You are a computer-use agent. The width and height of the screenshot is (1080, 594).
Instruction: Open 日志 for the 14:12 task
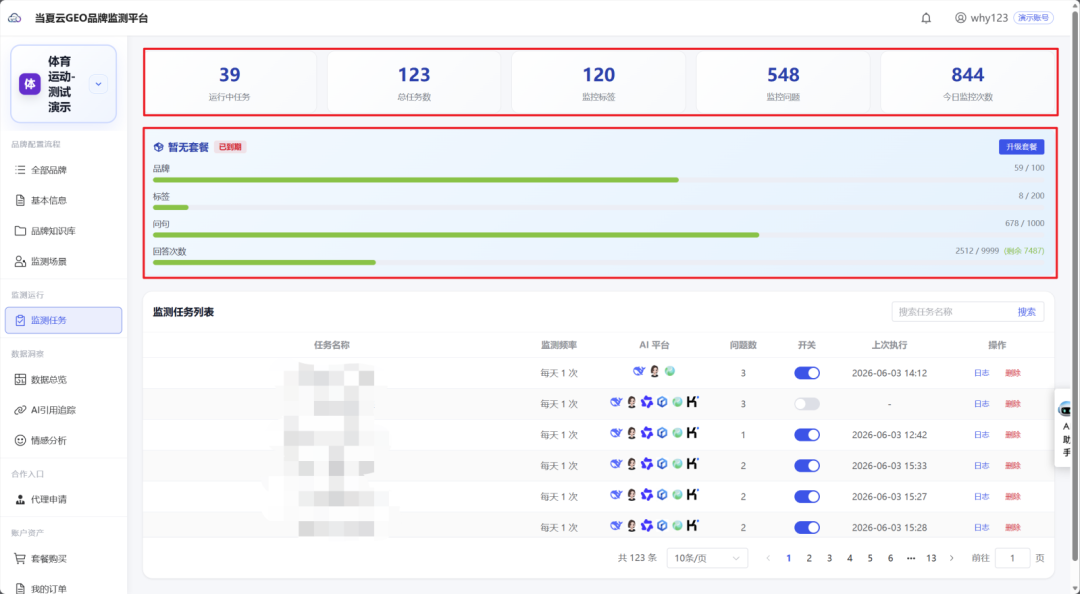coord(982,373)
